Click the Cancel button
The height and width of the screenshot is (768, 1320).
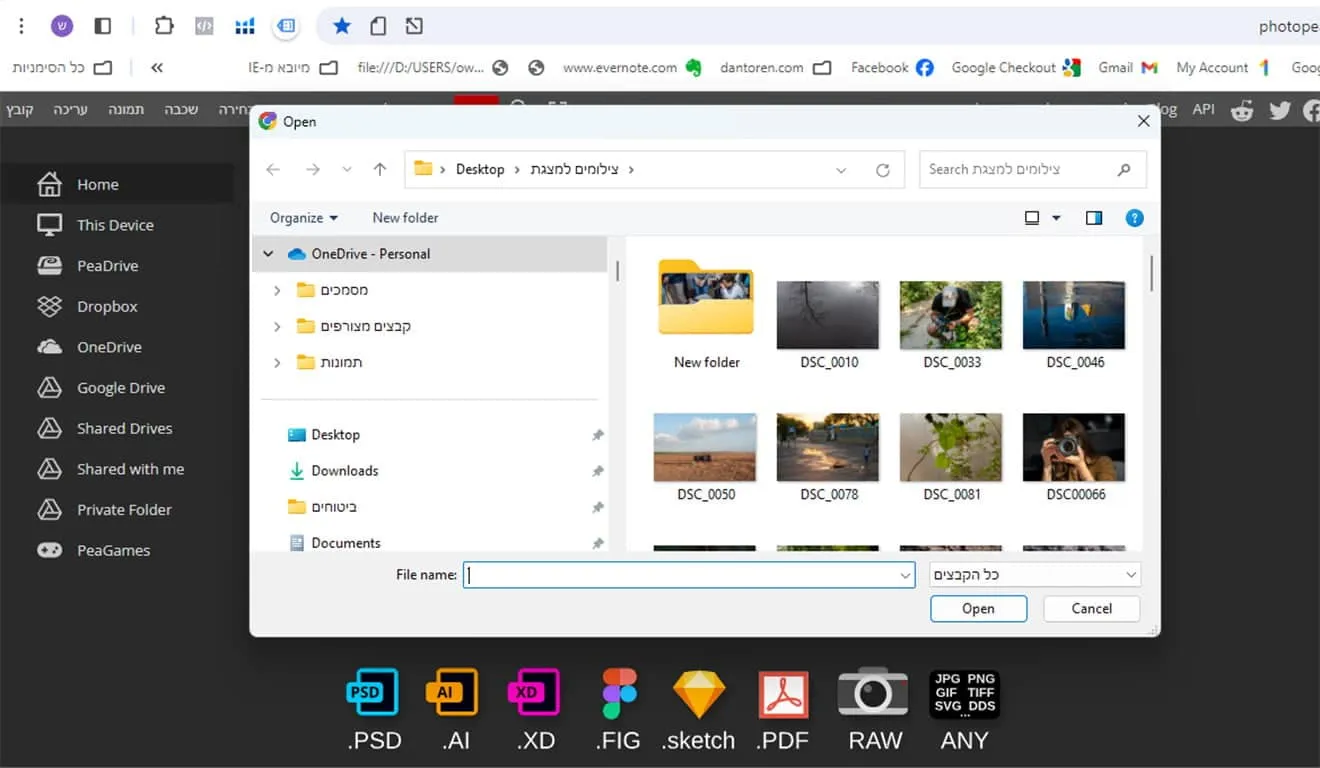[1091, 608]
